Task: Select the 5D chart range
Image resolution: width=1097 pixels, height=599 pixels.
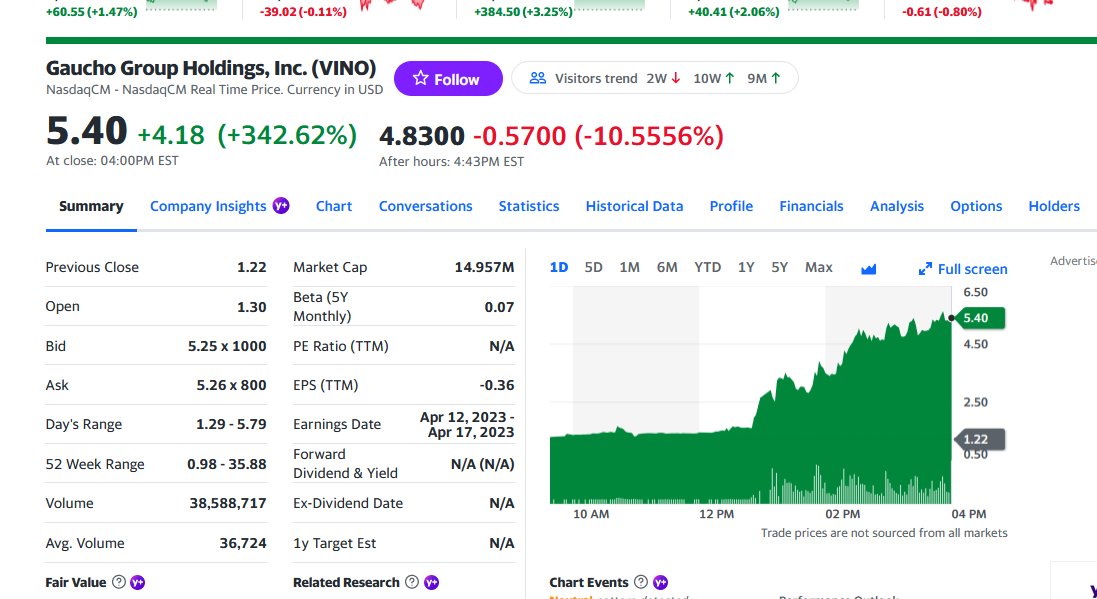Action: pyautogui.click(x=593, y=267)
